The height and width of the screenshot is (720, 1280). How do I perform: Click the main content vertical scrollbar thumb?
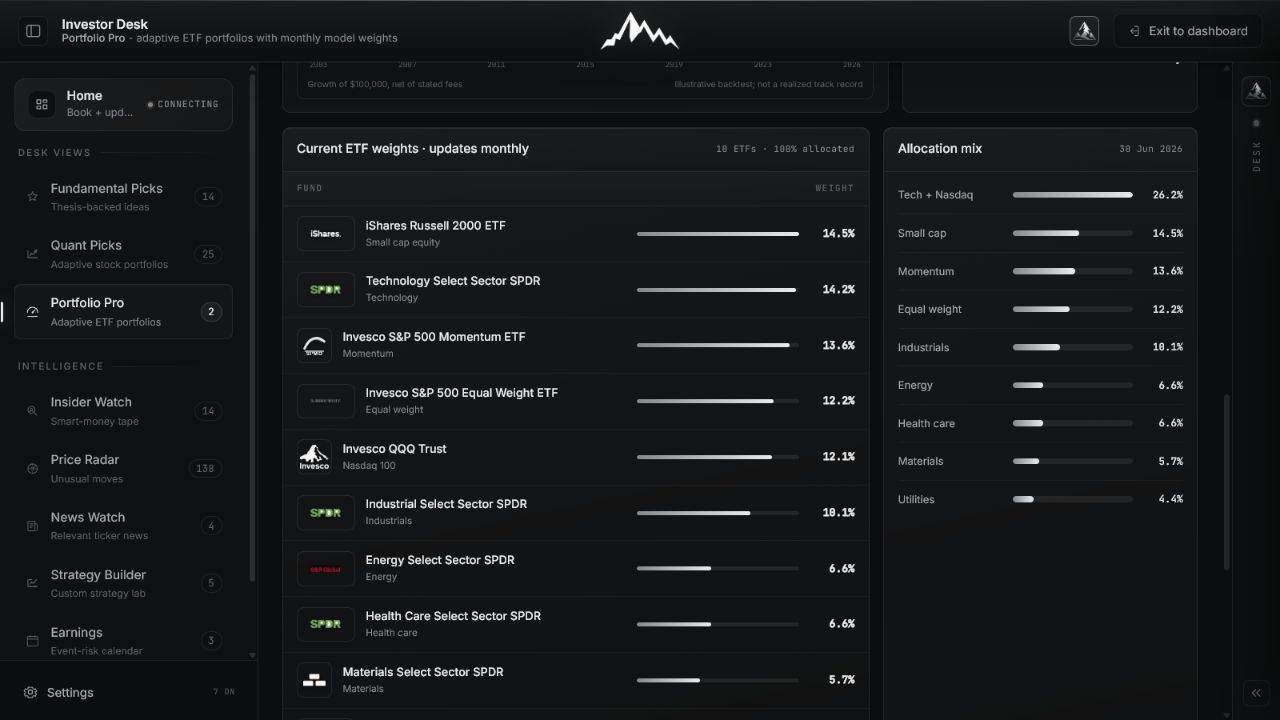[1226, 483]
